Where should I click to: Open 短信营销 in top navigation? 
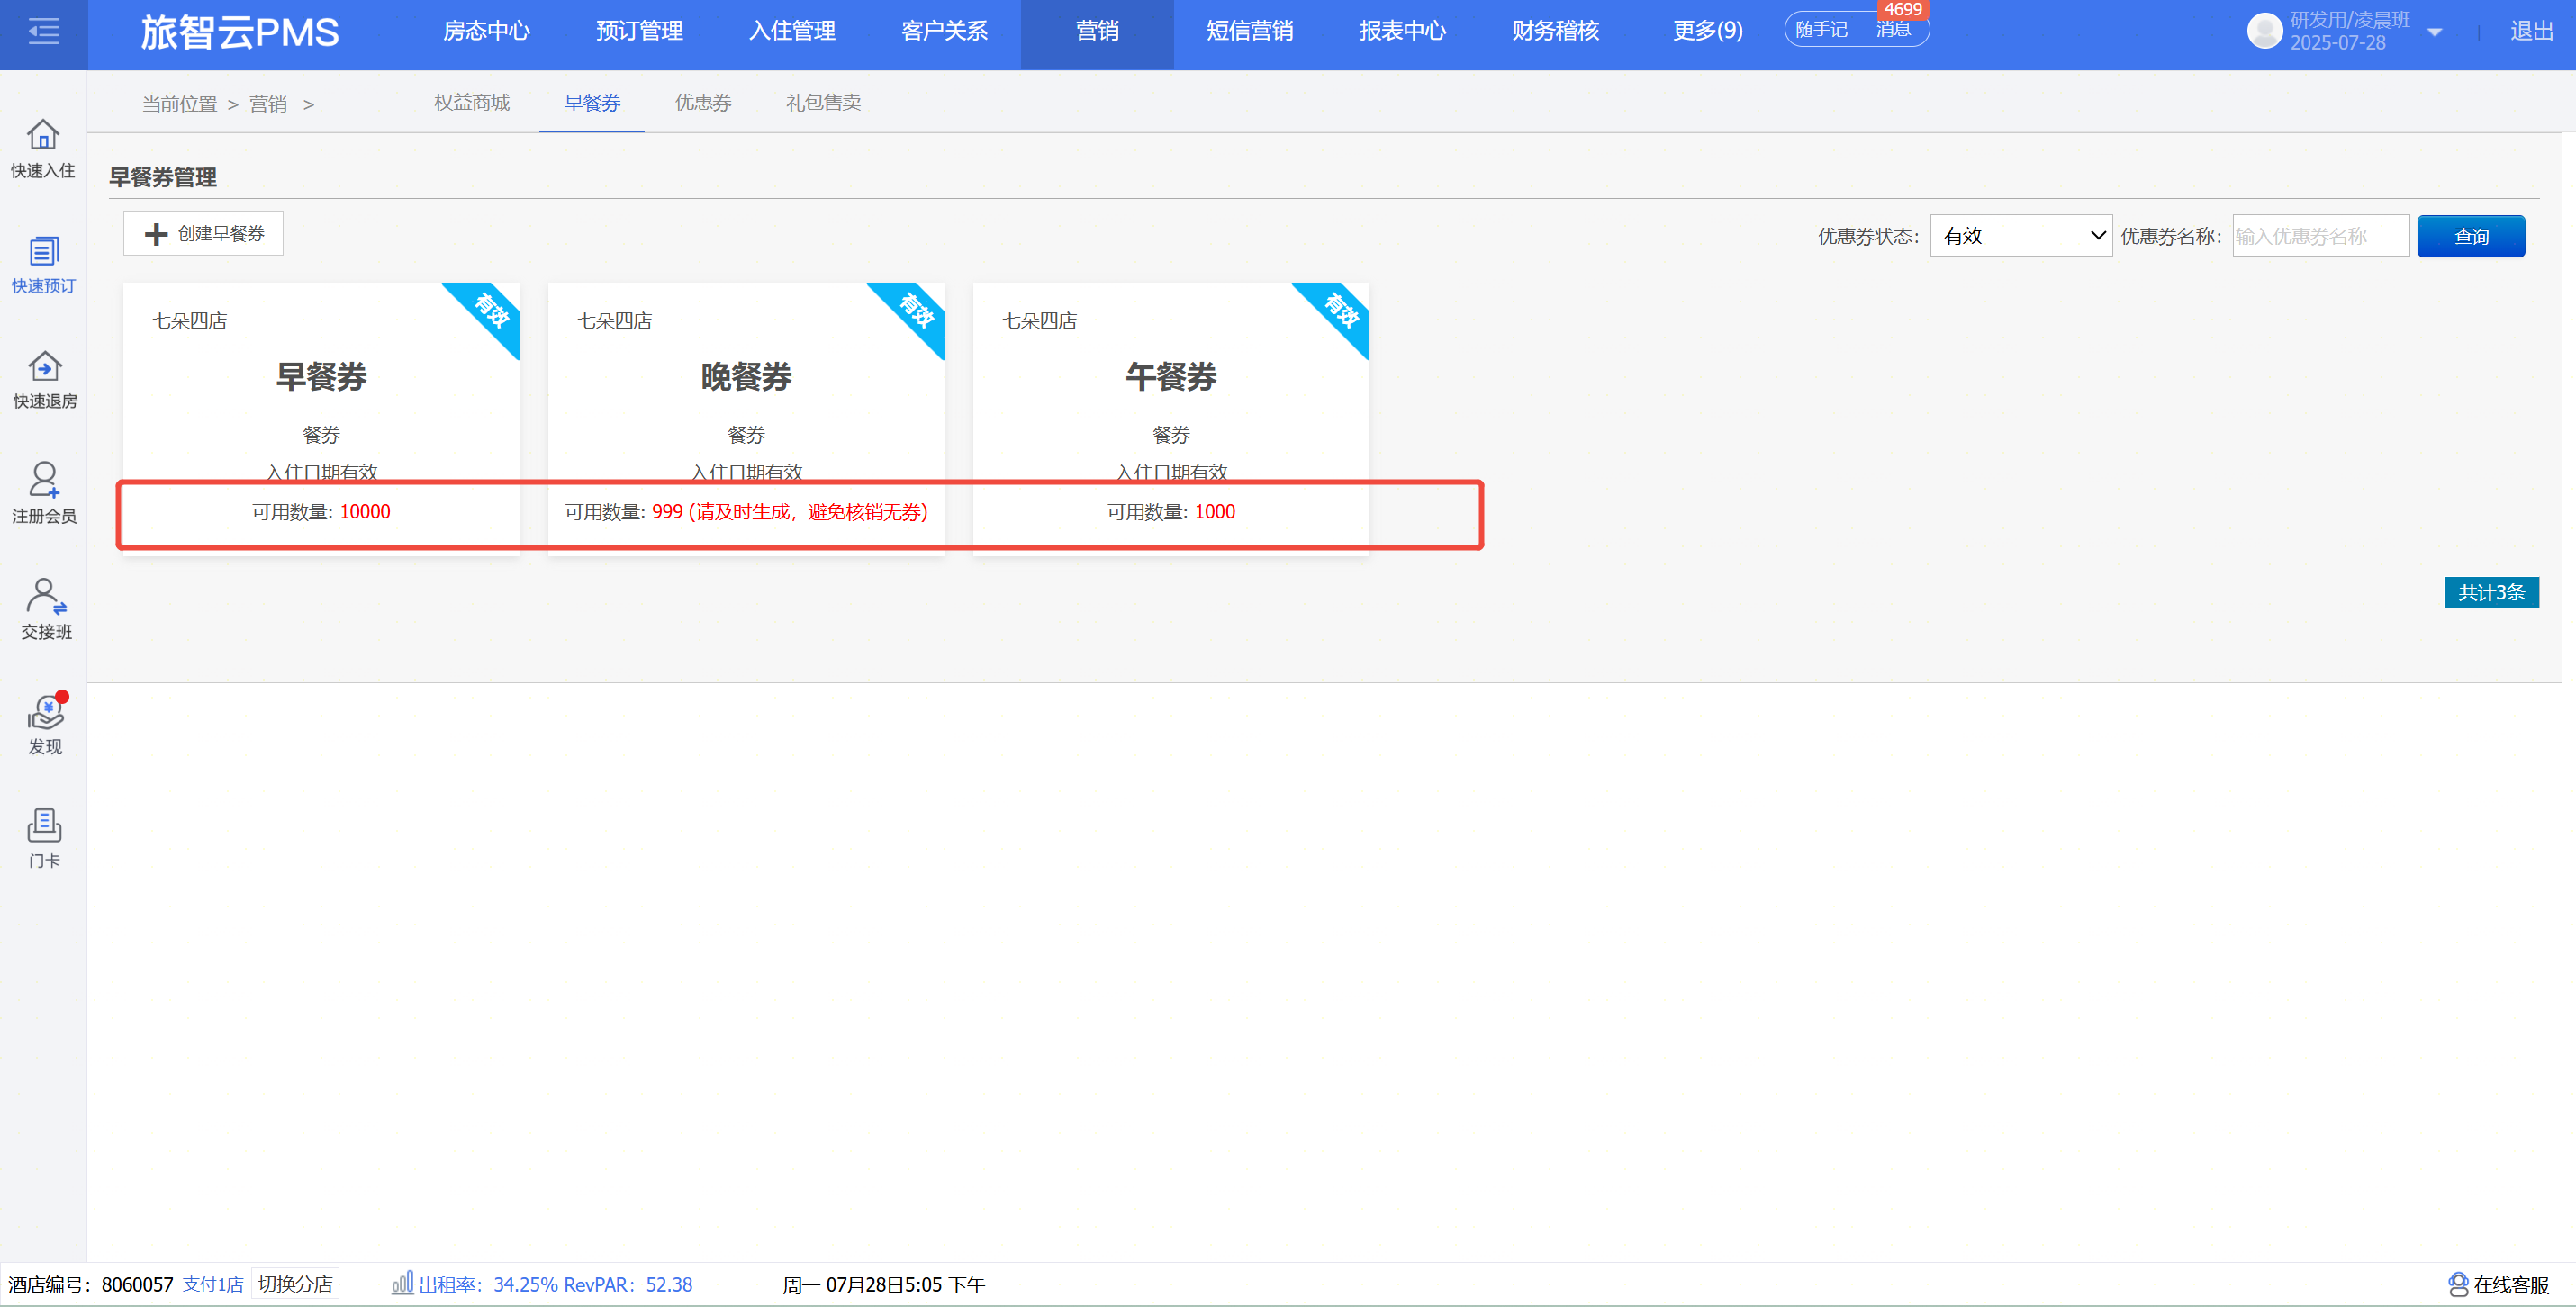pyautogui.click(x=1250, y=31)
